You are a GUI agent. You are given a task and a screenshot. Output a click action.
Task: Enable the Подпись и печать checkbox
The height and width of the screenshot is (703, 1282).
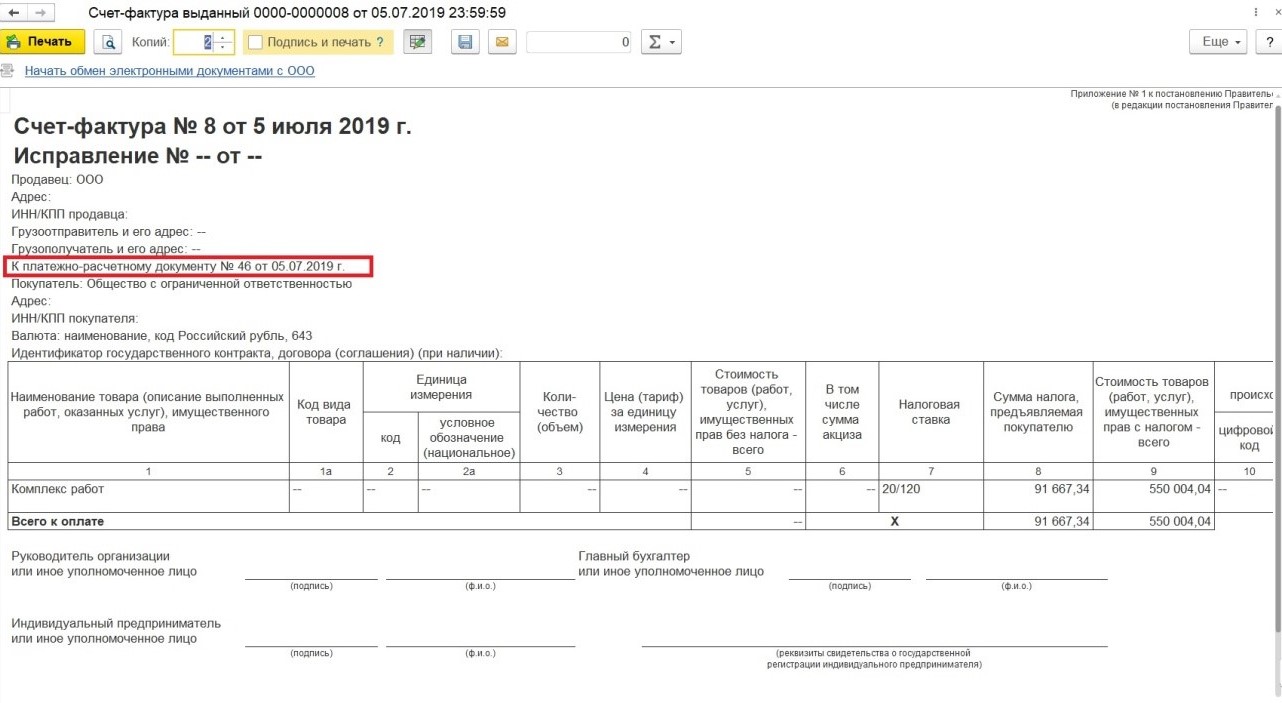255,42
